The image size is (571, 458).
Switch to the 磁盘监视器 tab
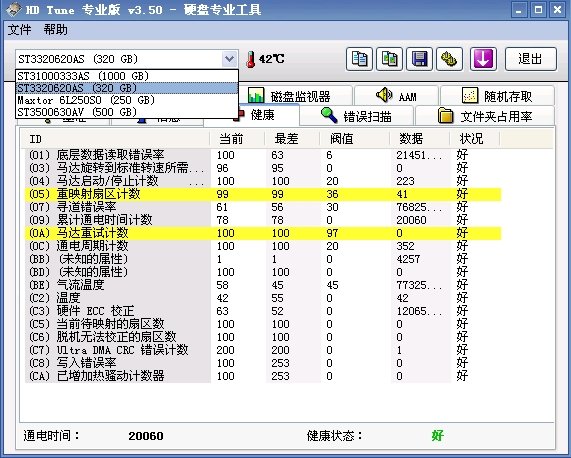pyautogui.click(x=295, y=96)
